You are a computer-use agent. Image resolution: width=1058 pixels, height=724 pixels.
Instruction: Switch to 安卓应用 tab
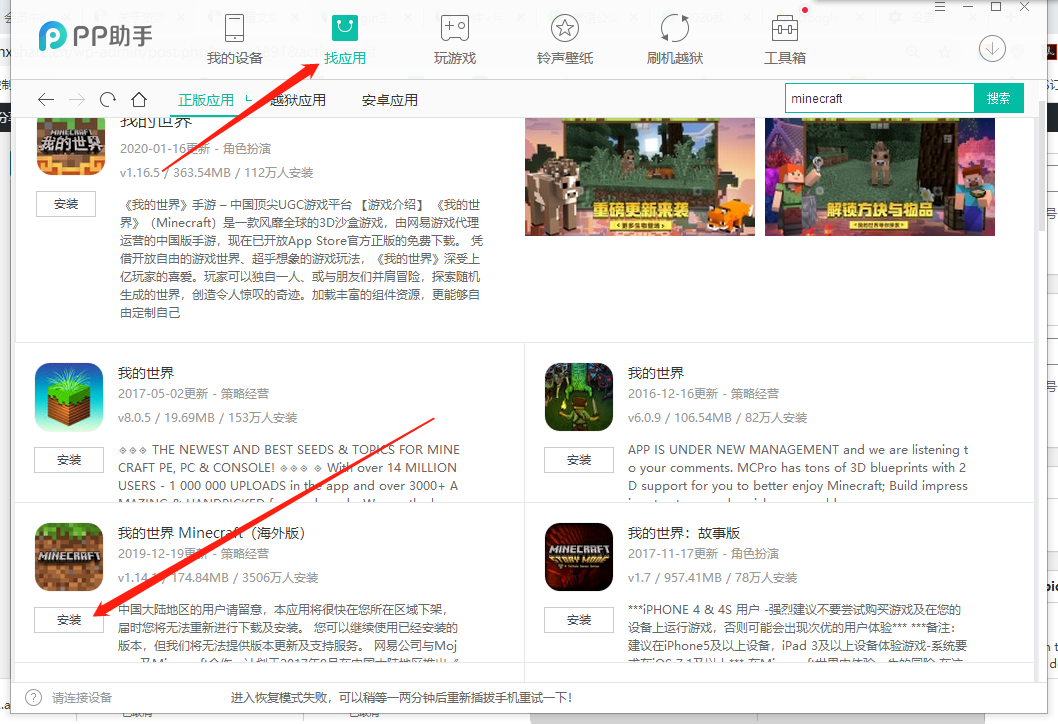[x=389, y=101]
